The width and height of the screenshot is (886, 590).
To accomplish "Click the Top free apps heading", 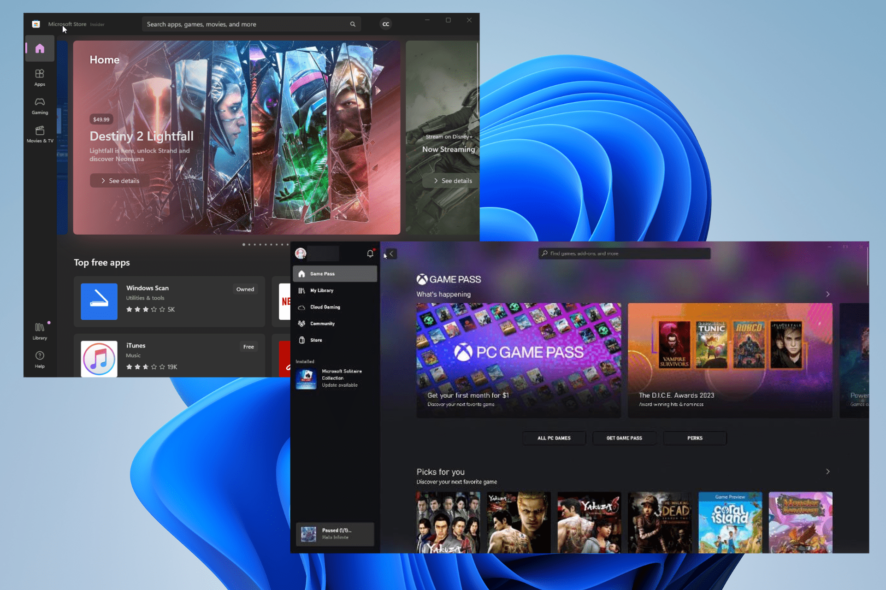I will tap(102, 262).
